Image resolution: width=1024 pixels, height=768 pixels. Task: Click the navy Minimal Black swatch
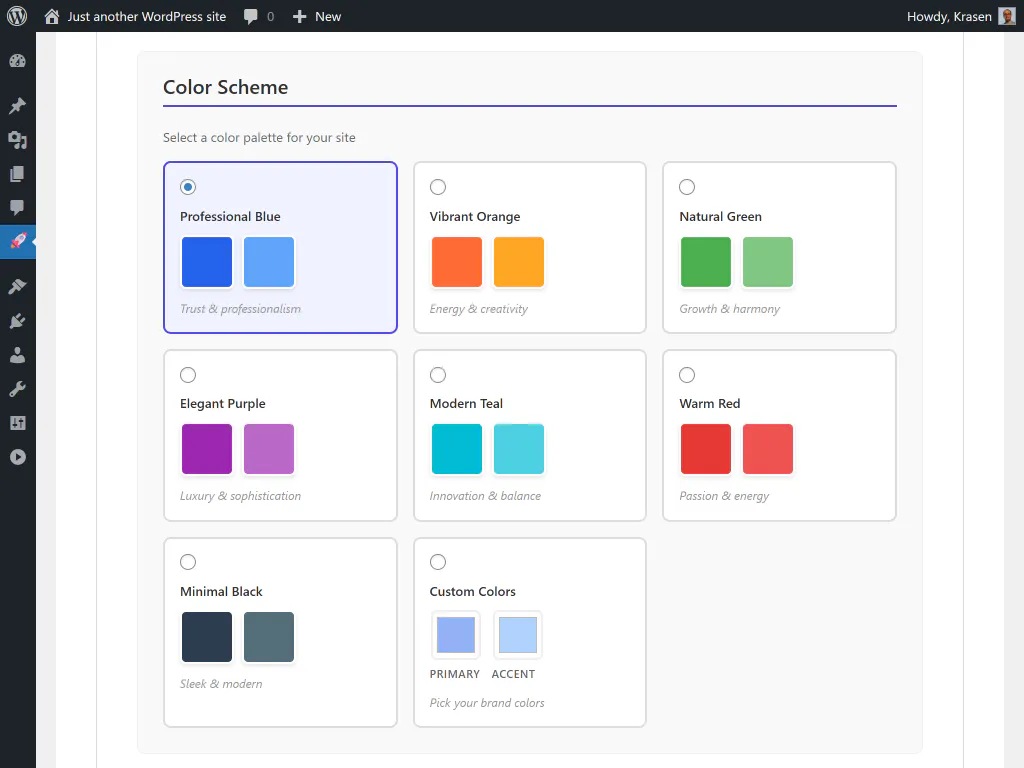coord(207,637)
